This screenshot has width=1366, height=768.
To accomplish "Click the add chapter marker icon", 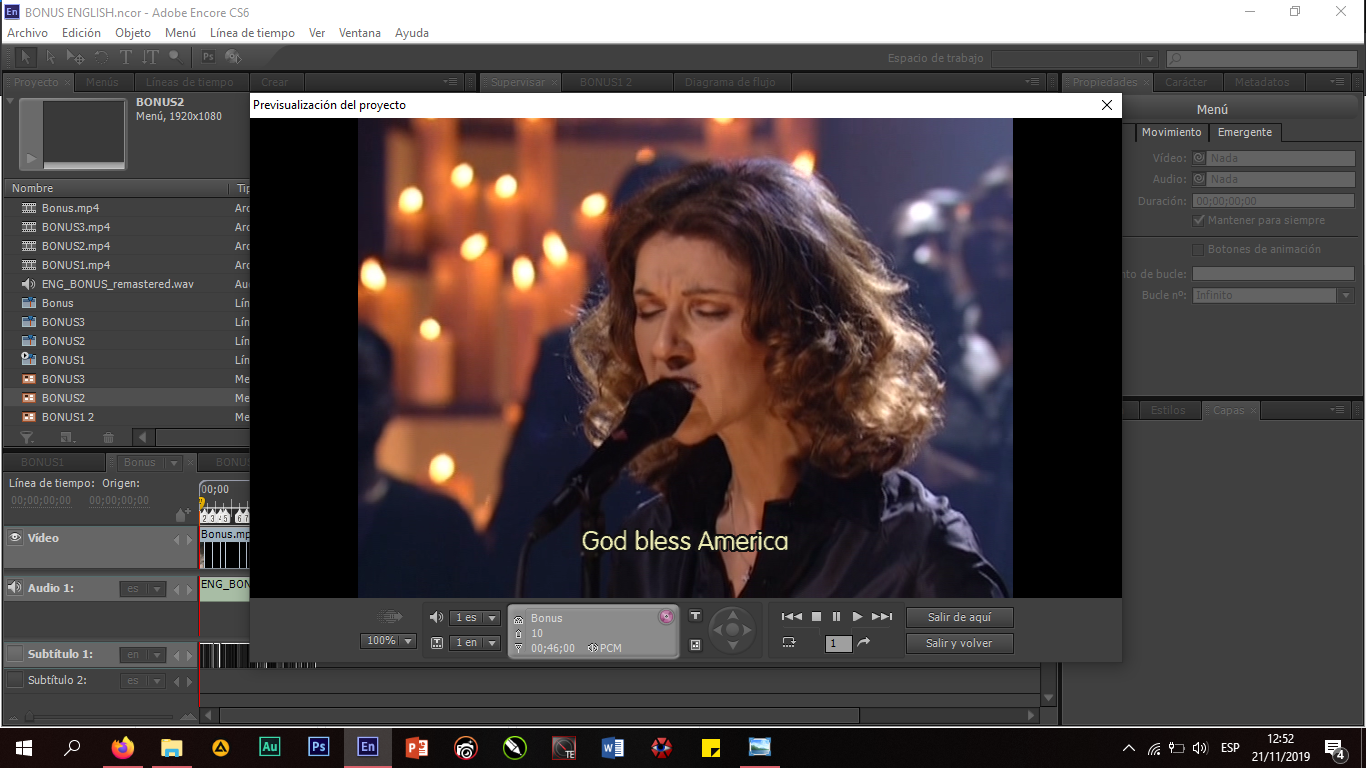I will pos(182,514).
